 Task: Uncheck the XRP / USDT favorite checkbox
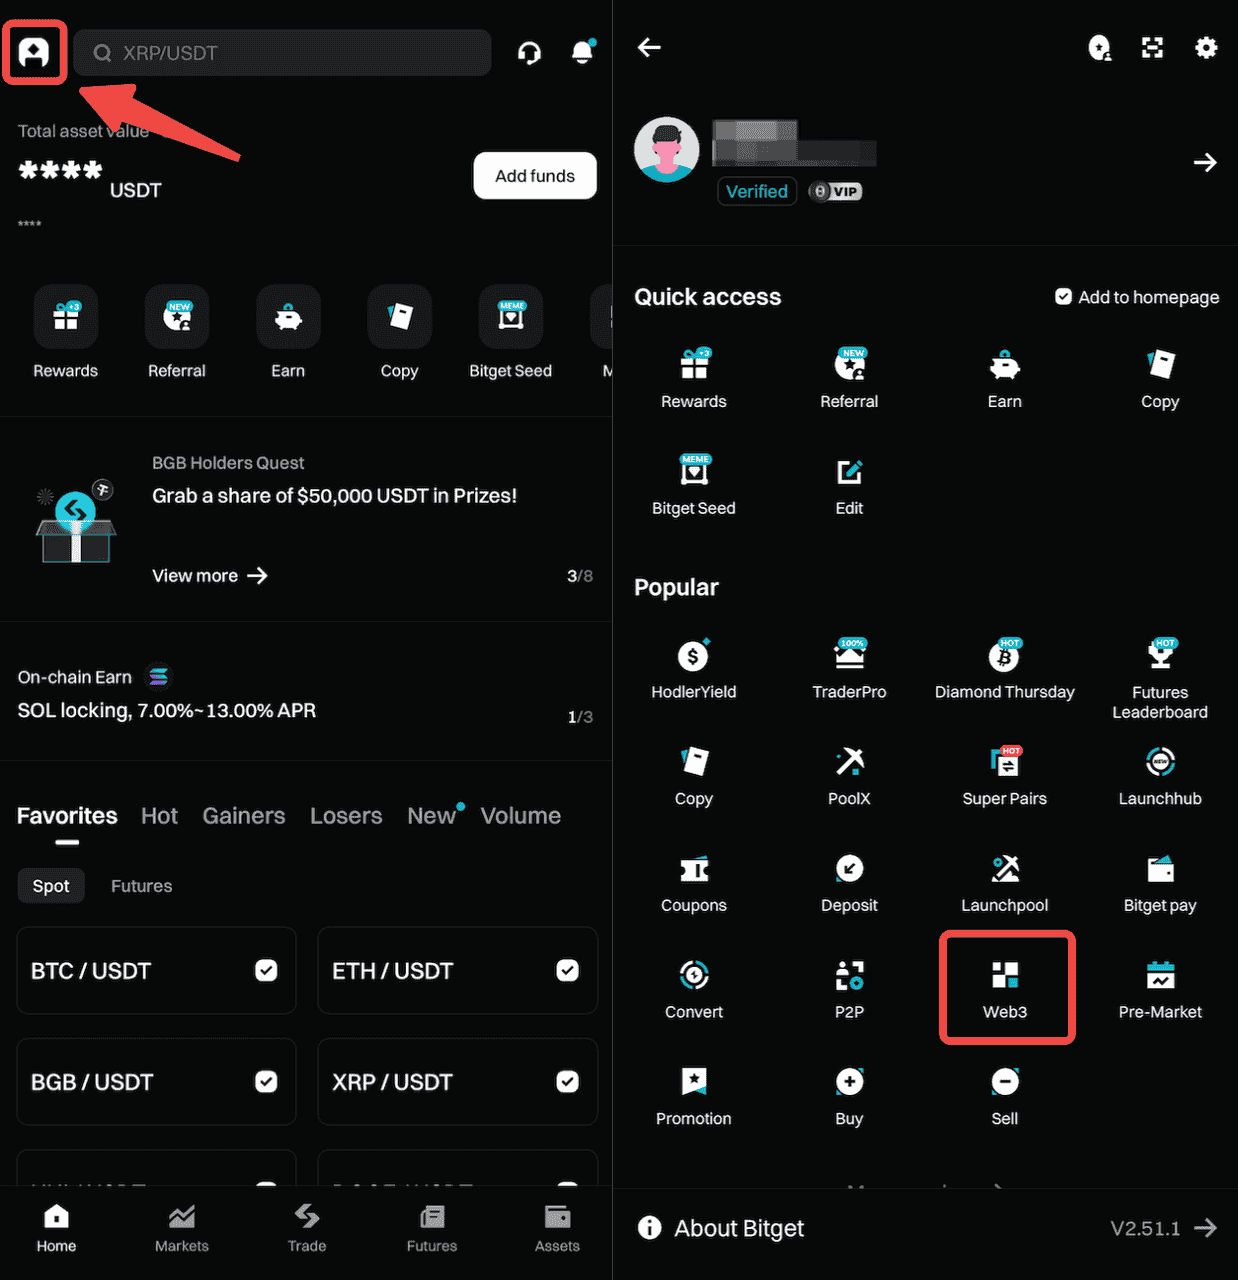click(x=567, y=1081)
